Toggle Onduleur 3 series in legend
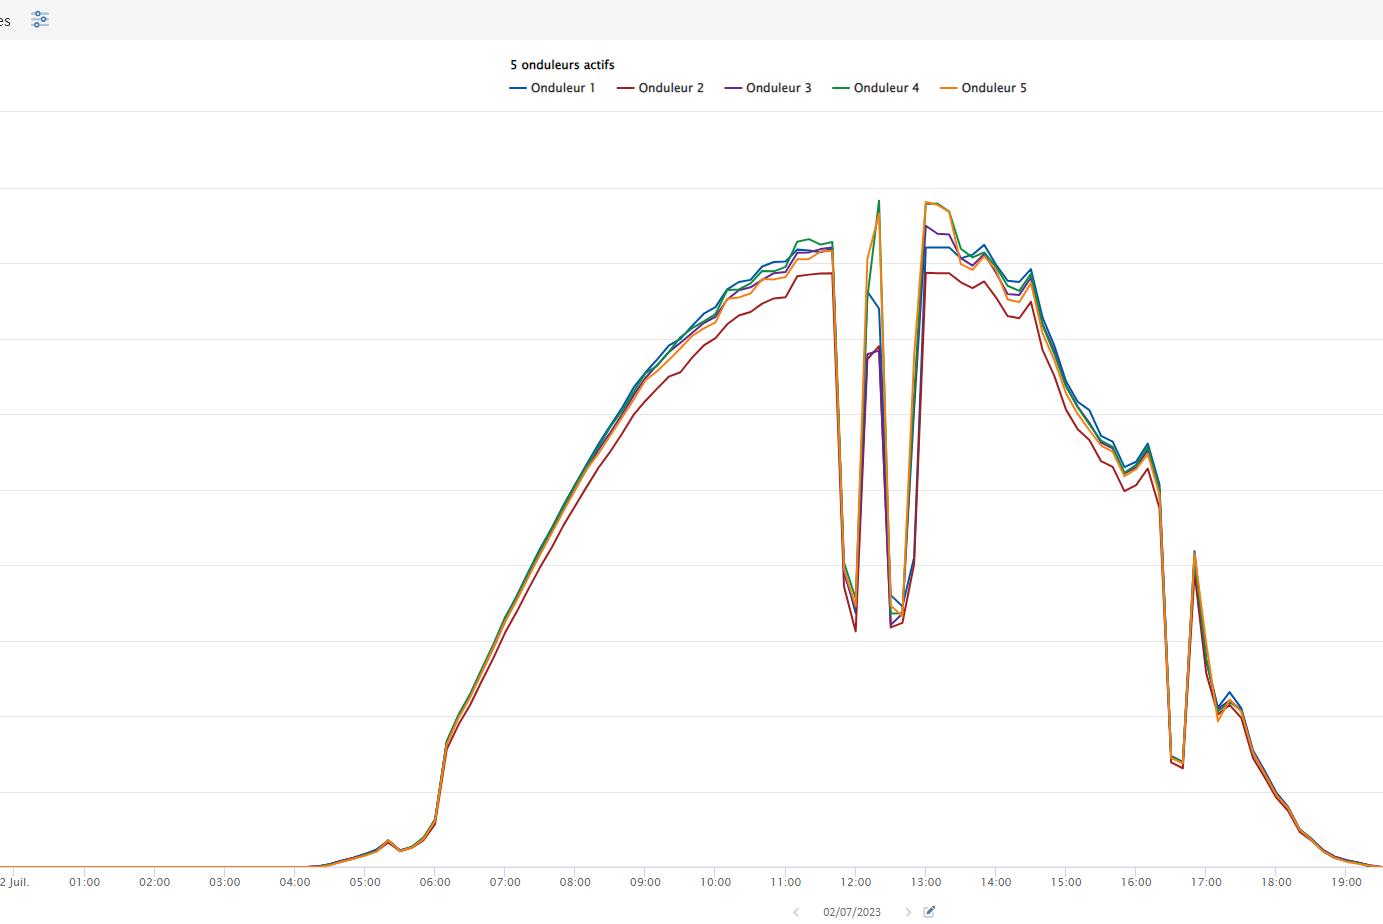The image size is (1383, 924). (768, 88)
